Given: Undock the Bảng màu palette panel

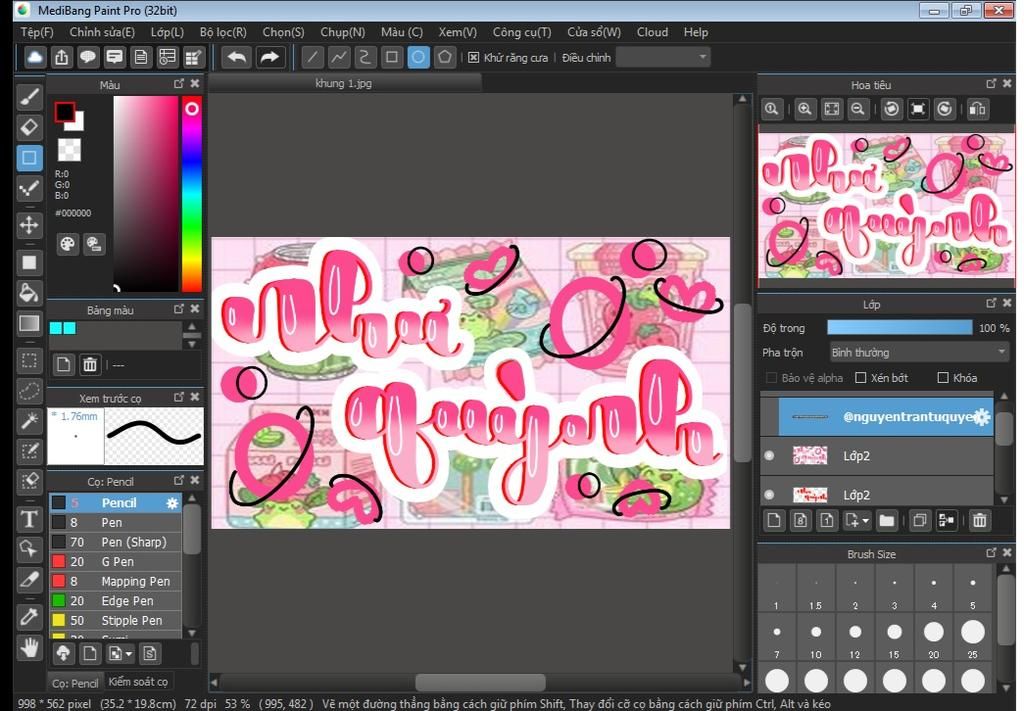Looking at the screenshot, I should tap(179, 309).
